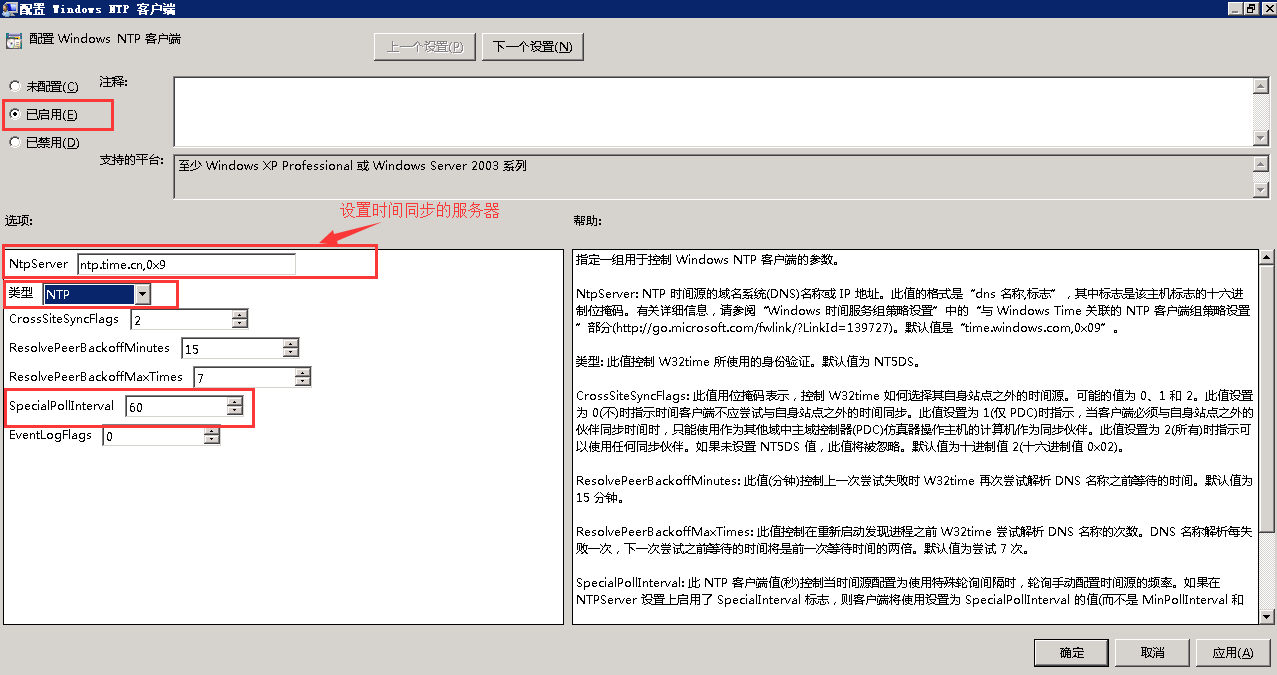Select the 未配置 radio button

[x=15, y=87]
